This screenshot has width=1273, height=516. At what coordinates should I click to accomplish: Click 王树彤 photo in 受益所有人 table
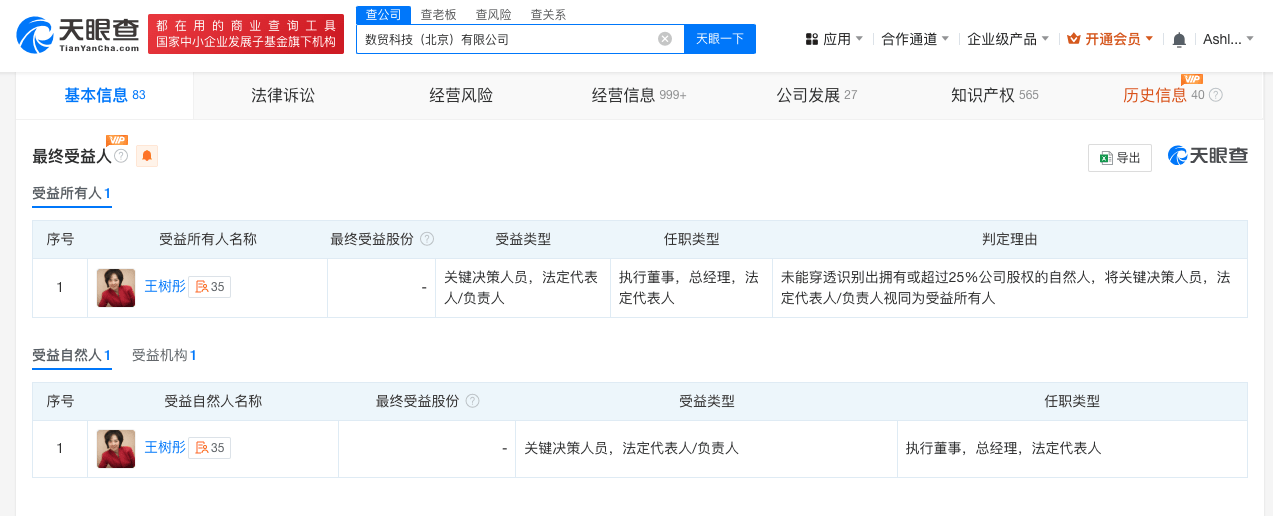click(x=116, y=288)
